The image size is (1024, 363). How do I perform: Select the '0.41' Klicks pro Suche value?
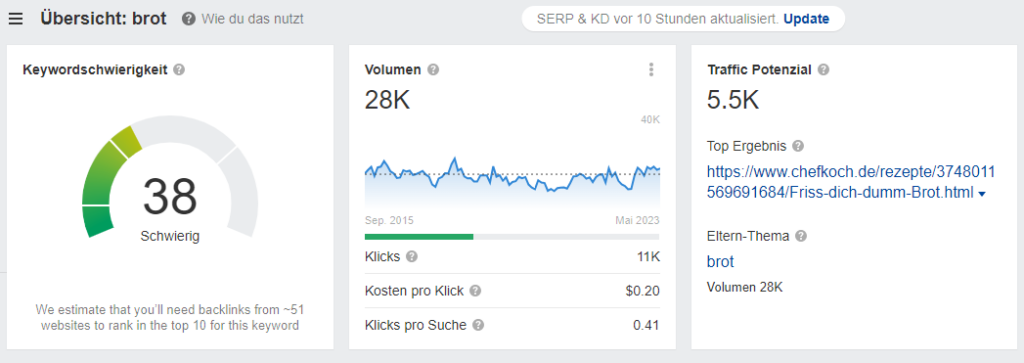click(647, 324)
